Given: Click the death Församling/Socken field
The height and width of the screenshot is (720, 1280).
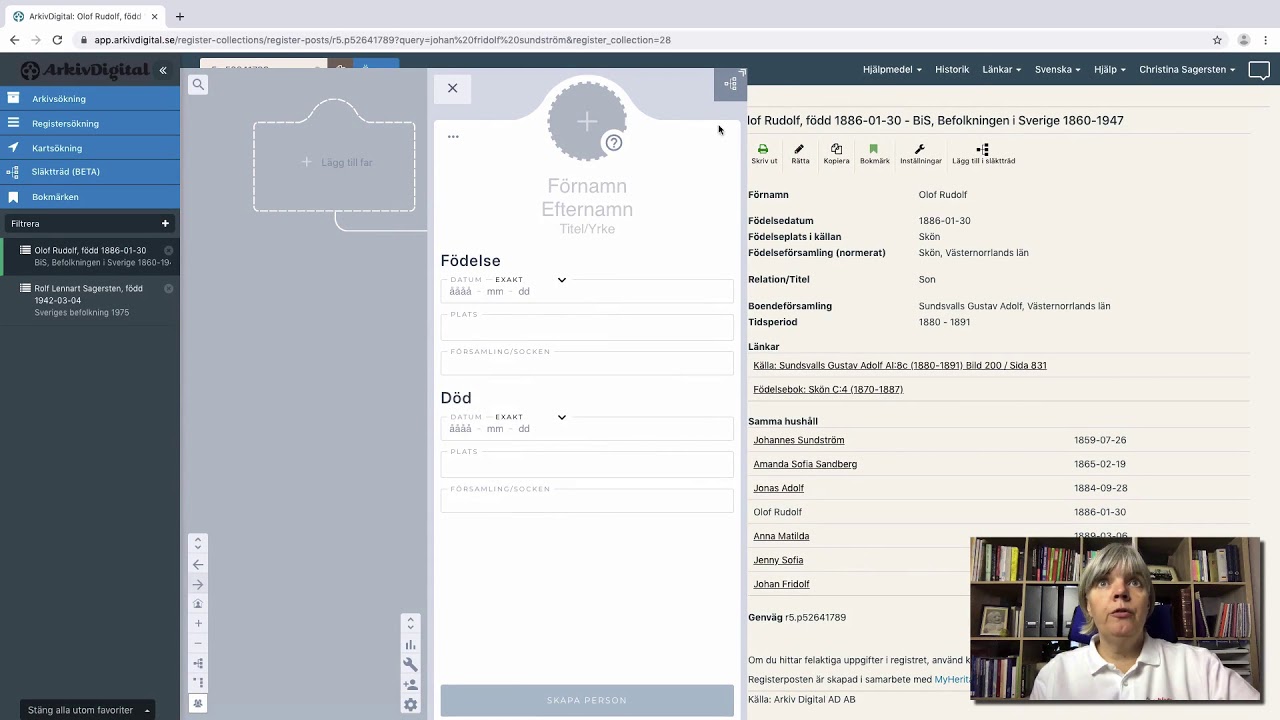Looking at the screenshot, I should 587,501.
